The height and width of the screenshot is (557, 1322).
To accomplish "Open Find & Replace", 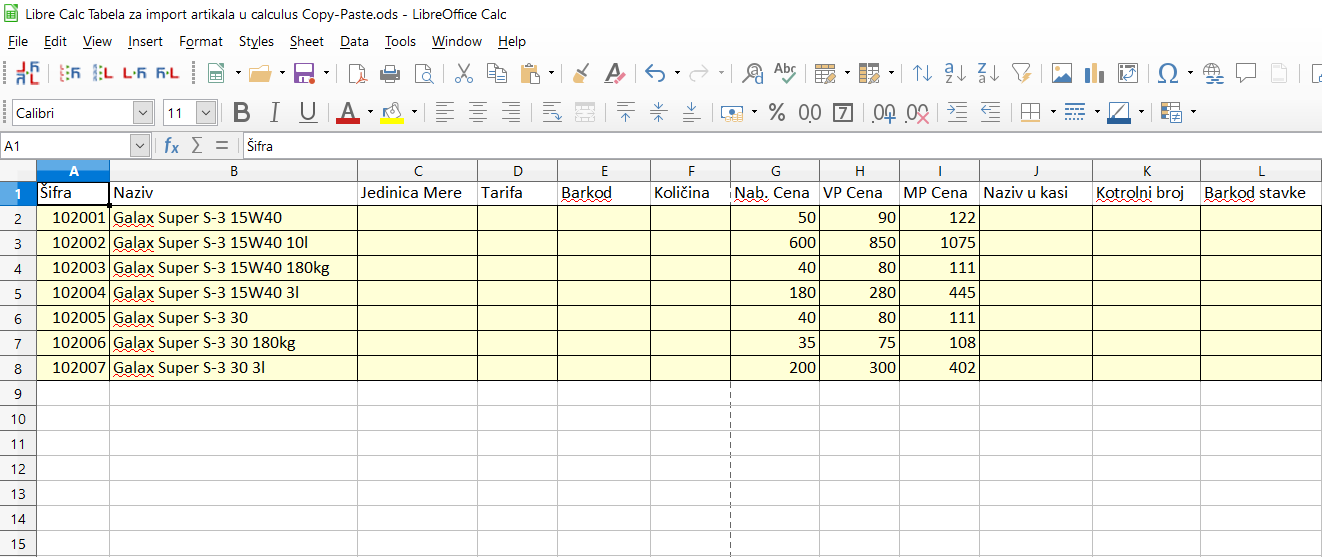I will coord(754,73).
